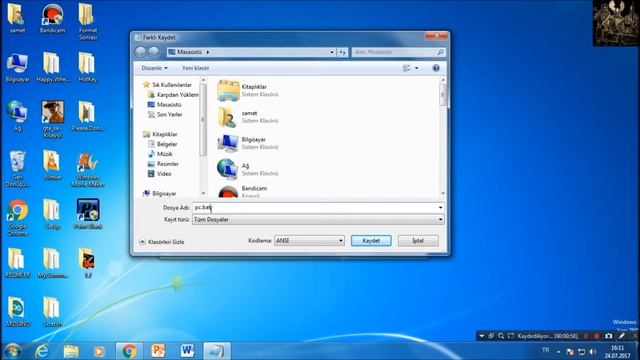Select the Format Sonrası desktop folder
Screen dimensions: 640x360
[x=87, y=22]
